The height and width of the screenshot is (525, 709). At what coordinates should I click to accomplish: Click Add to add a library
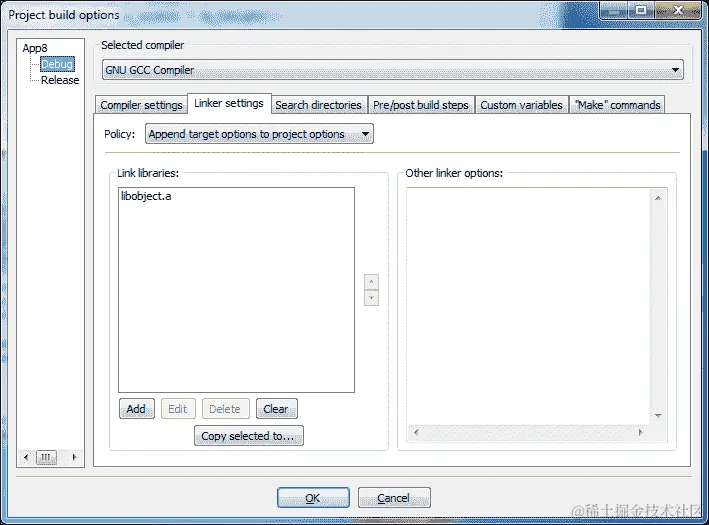click(137, 409)
